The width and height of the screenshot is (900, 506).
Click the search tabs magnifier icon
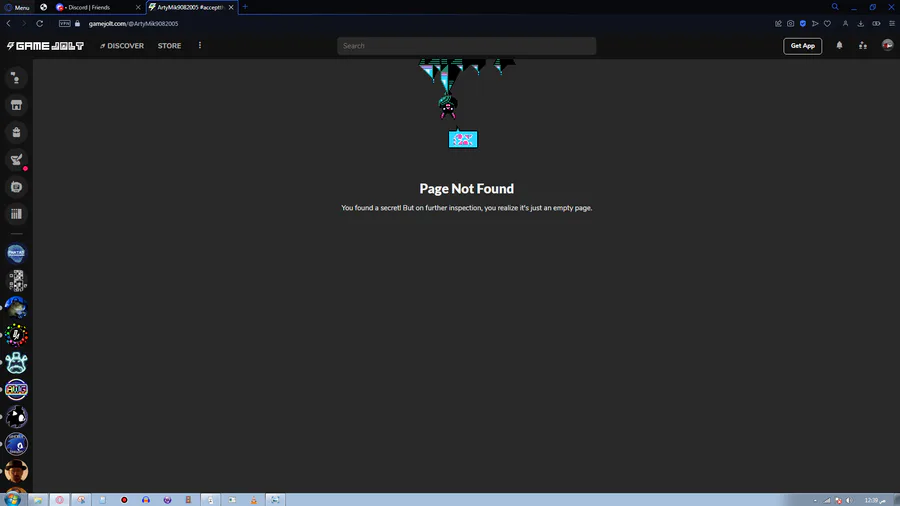click(x=835, y=7)
